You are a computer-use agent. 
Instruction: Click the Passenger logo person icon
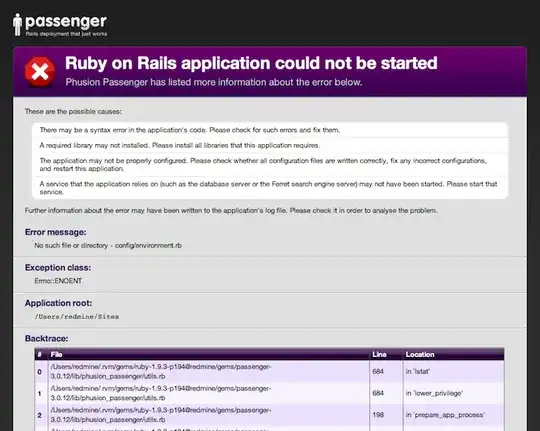point(17,24)
